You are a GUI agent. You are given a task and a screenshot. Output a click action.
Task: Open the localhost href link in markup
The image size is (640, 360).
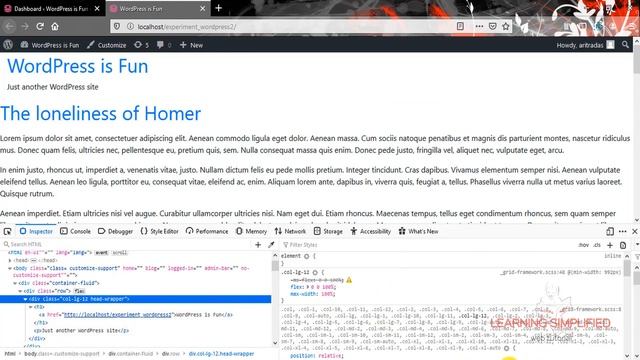point(117,315)
